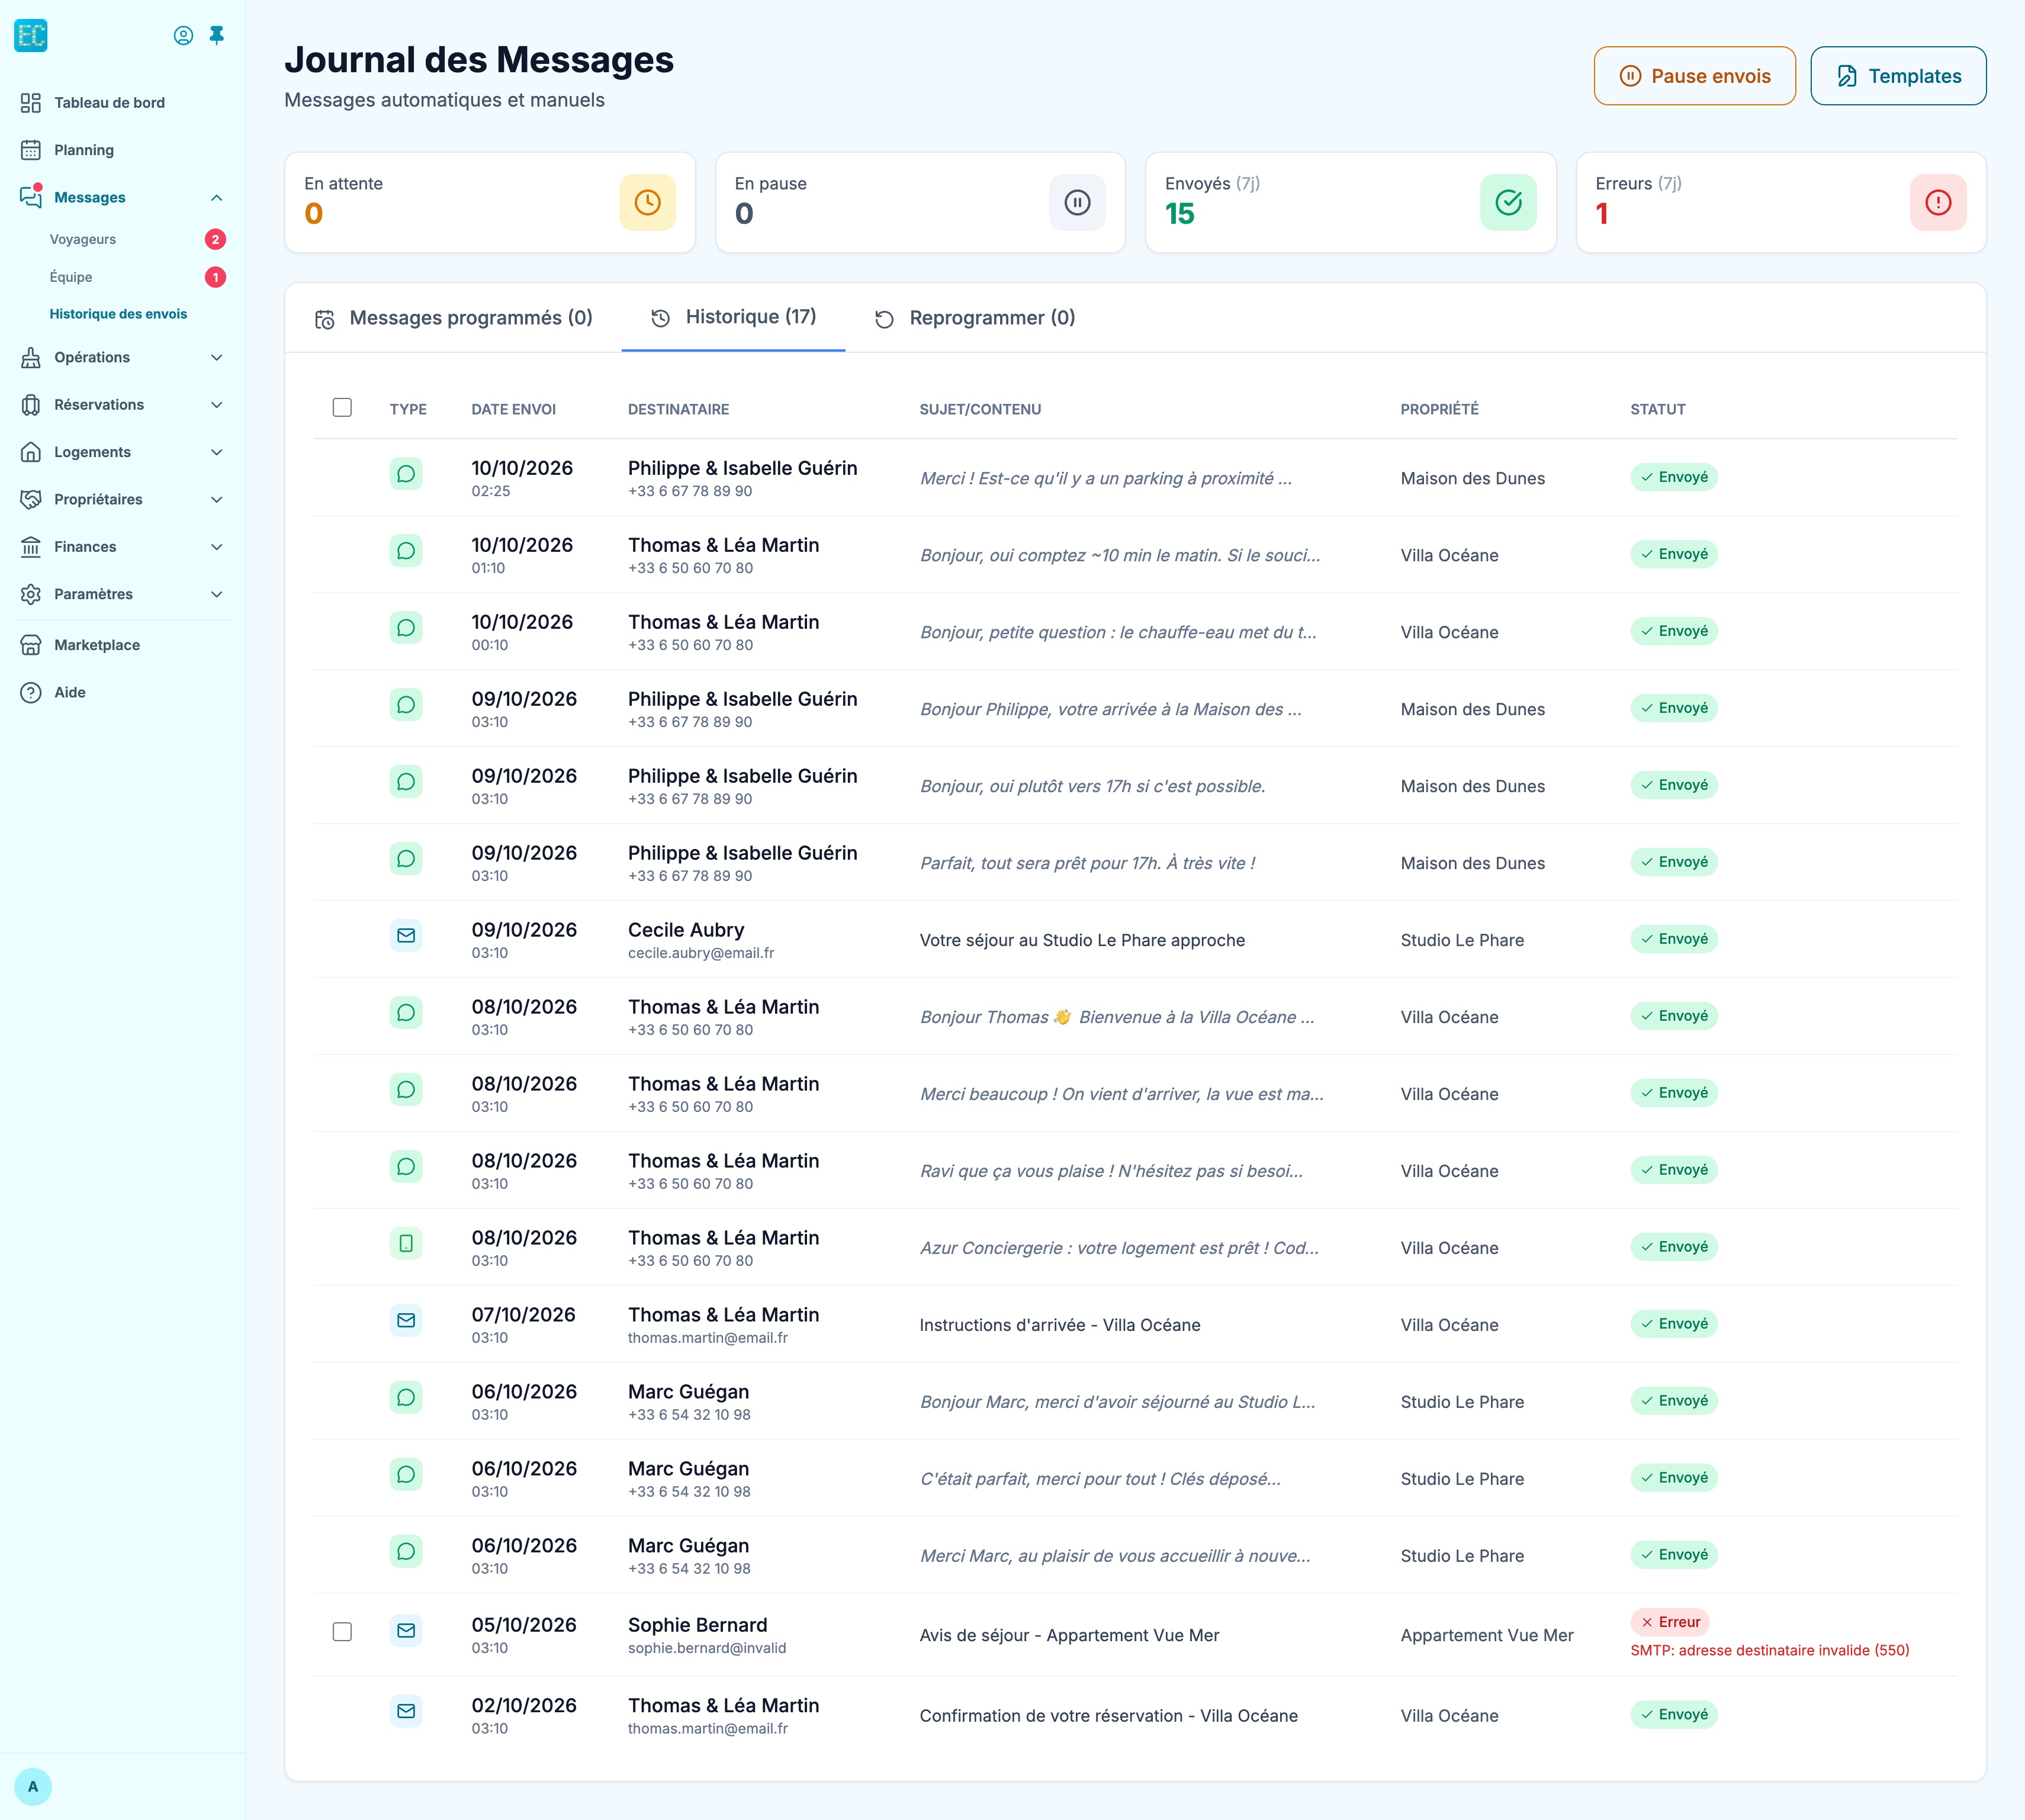Click the app logo in the sidebar
The width and height of the screenshot is (2025, 1820).
point(31,35)
